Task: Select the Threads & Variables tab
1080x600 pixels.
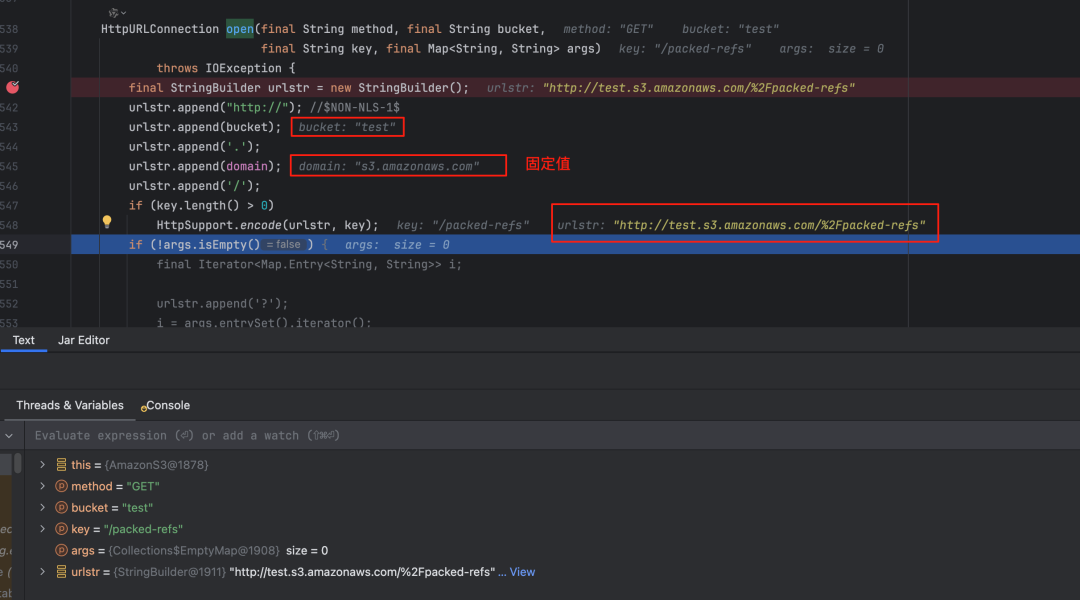Action: pyautogui.click(x=70, y=405)
